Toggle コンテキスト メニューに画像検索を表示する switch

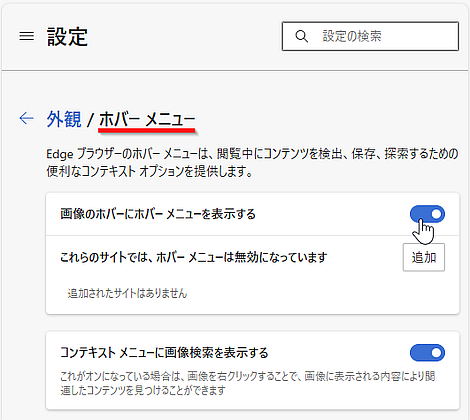(427, 353)
